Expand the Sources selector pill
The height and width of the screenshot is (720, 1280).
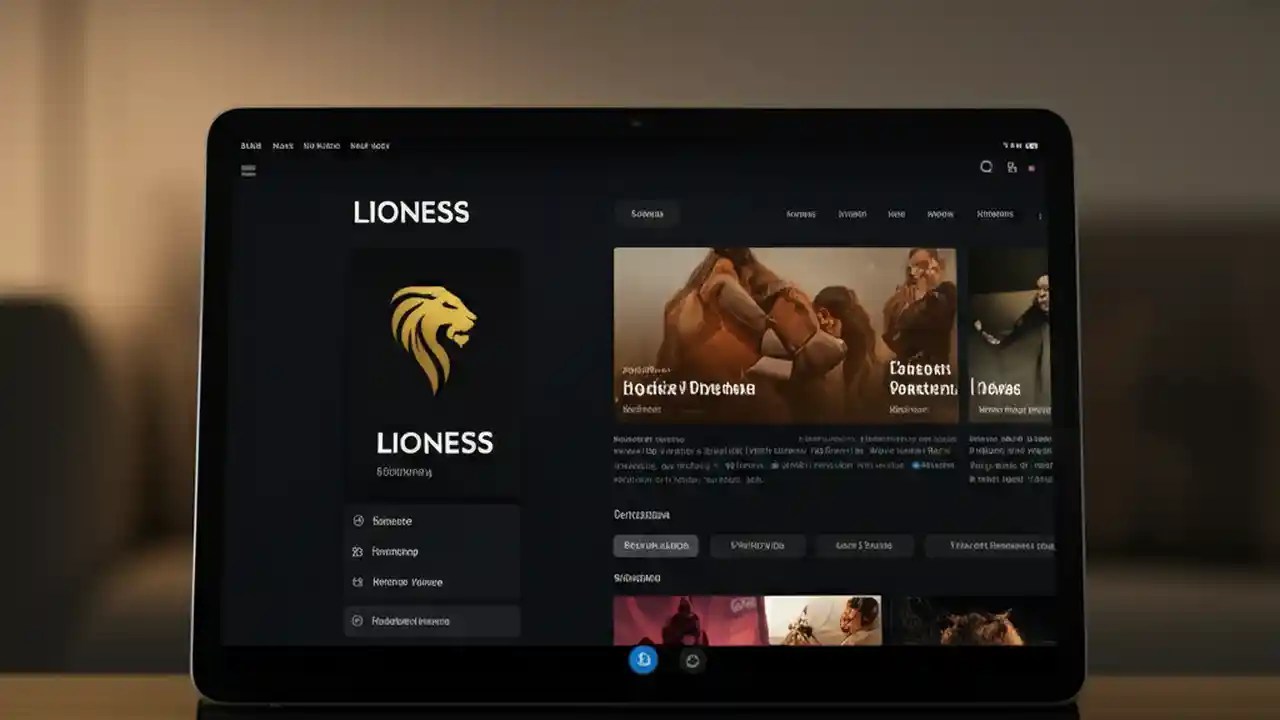tap(647, 213)
